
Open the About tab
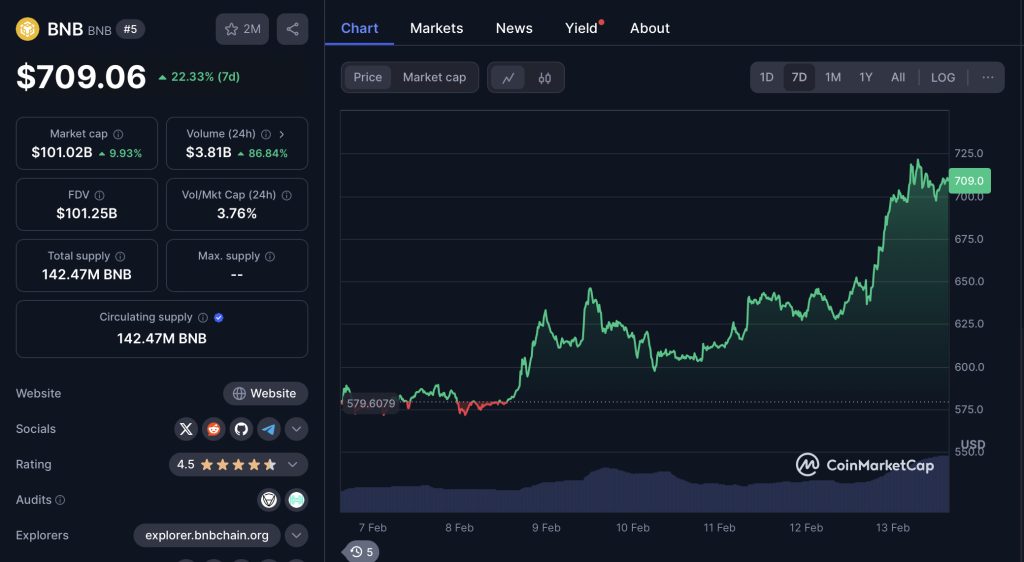pyautogui.click(x=650, y=28)
